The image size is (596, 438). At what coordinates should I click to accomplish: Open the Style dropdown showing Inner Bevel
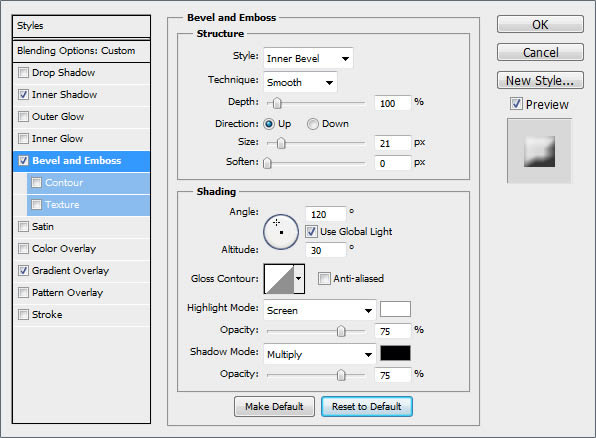pos(308,58)
